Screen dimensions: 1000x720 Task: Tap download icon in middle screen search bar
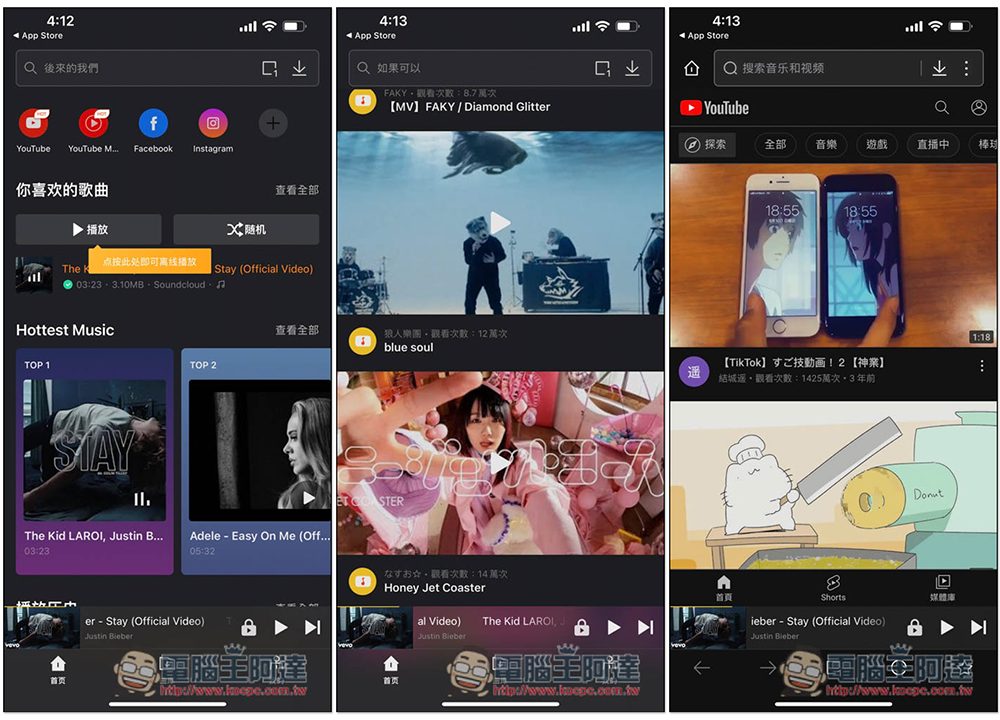pyautogui.click(x=632, y=68)
